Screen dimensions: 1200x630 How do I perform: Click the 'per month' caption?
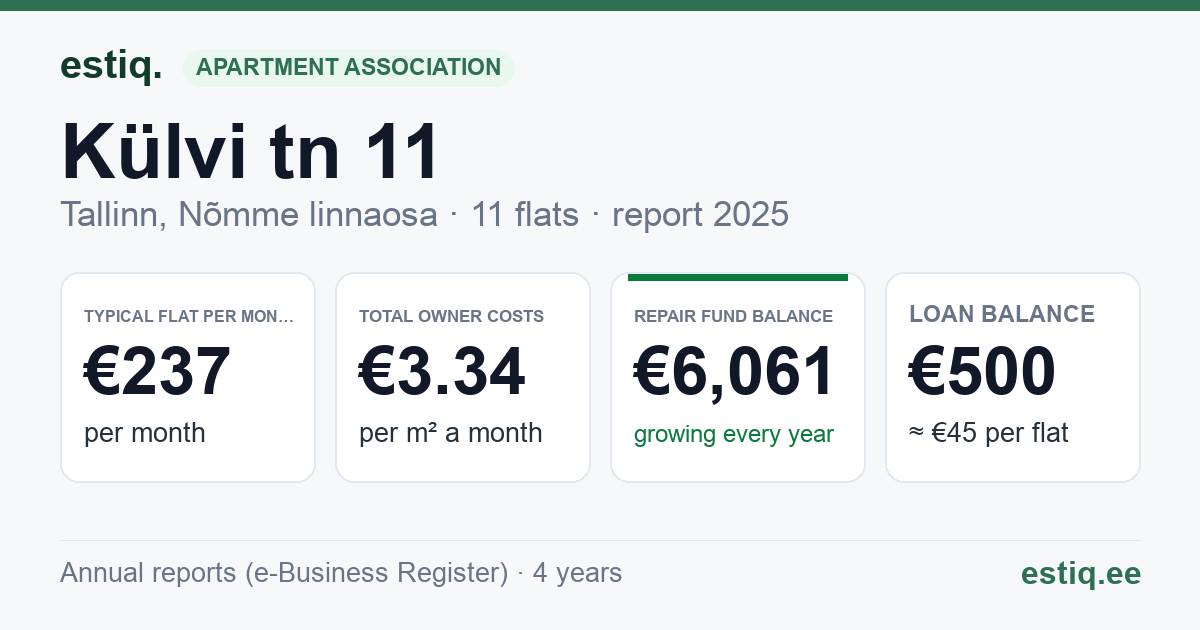[145, 433]
